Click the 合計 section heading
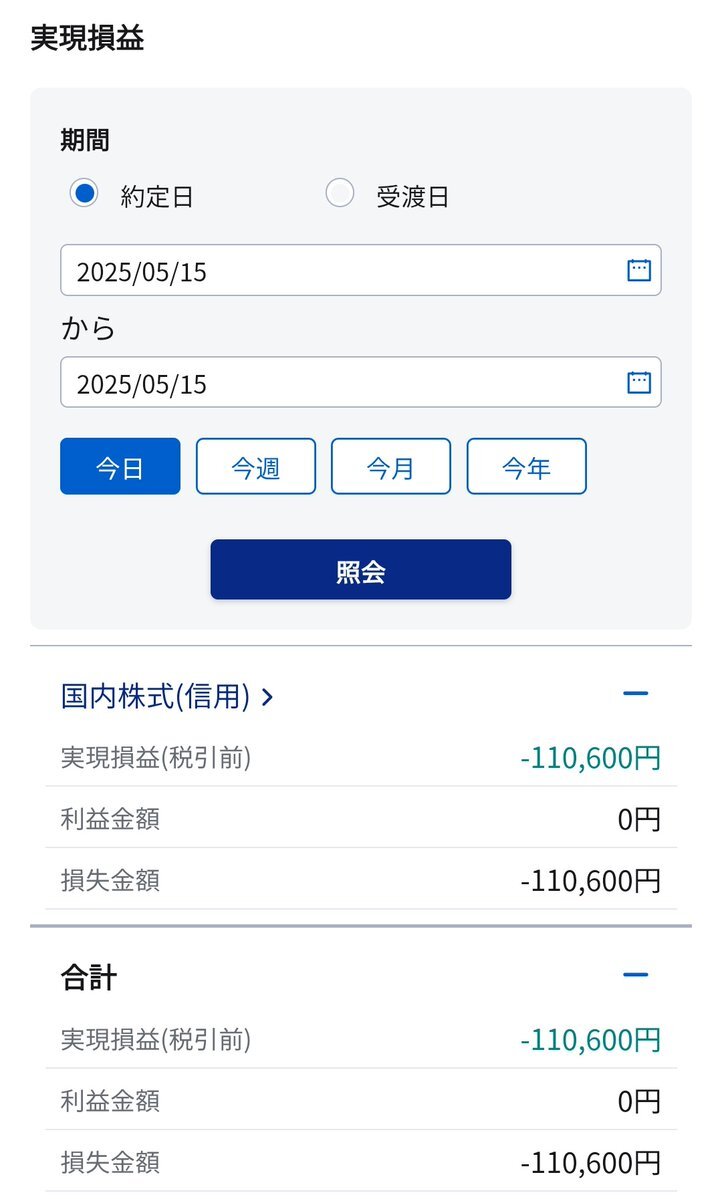The height and width of the screenshot is (1199, 722). (89, 977)
